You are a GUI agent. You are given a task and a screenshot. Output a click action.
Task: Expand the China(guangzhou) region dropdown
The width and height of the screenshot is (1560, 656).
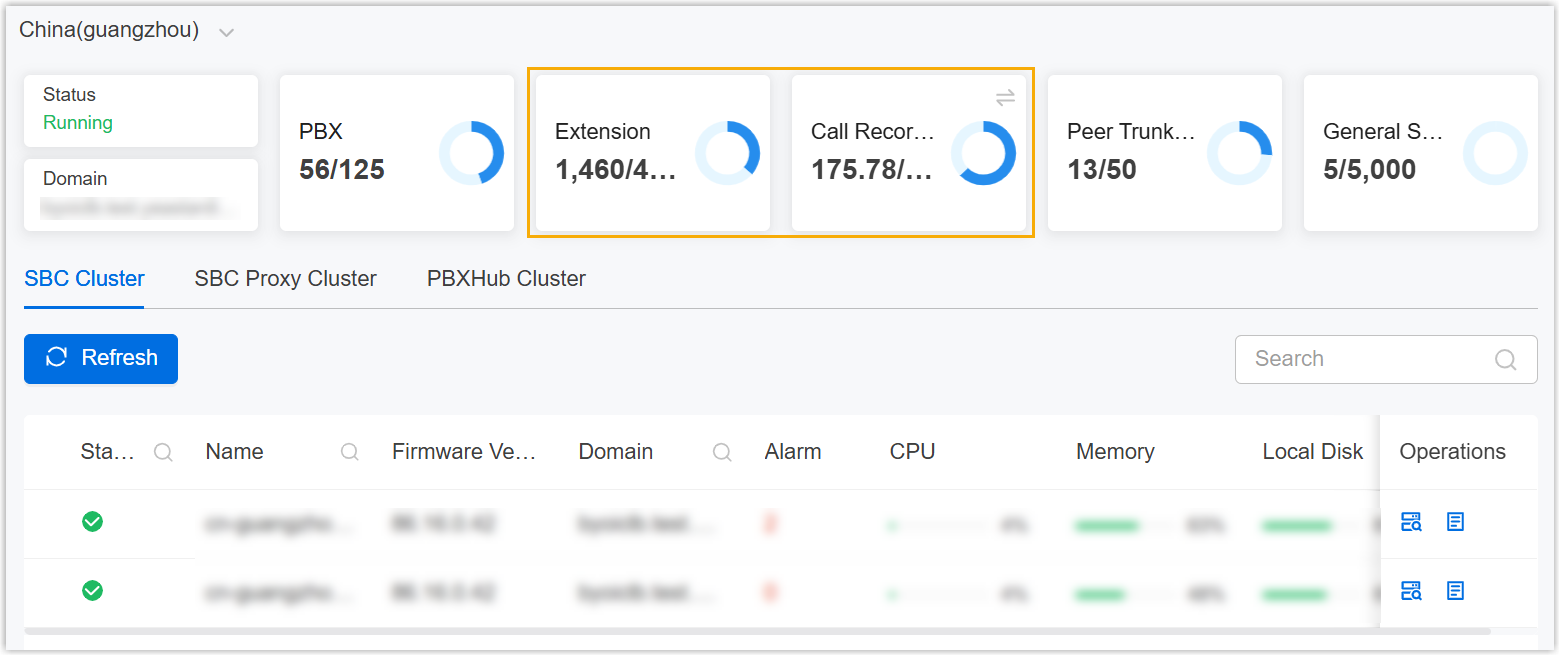point(227,32)
